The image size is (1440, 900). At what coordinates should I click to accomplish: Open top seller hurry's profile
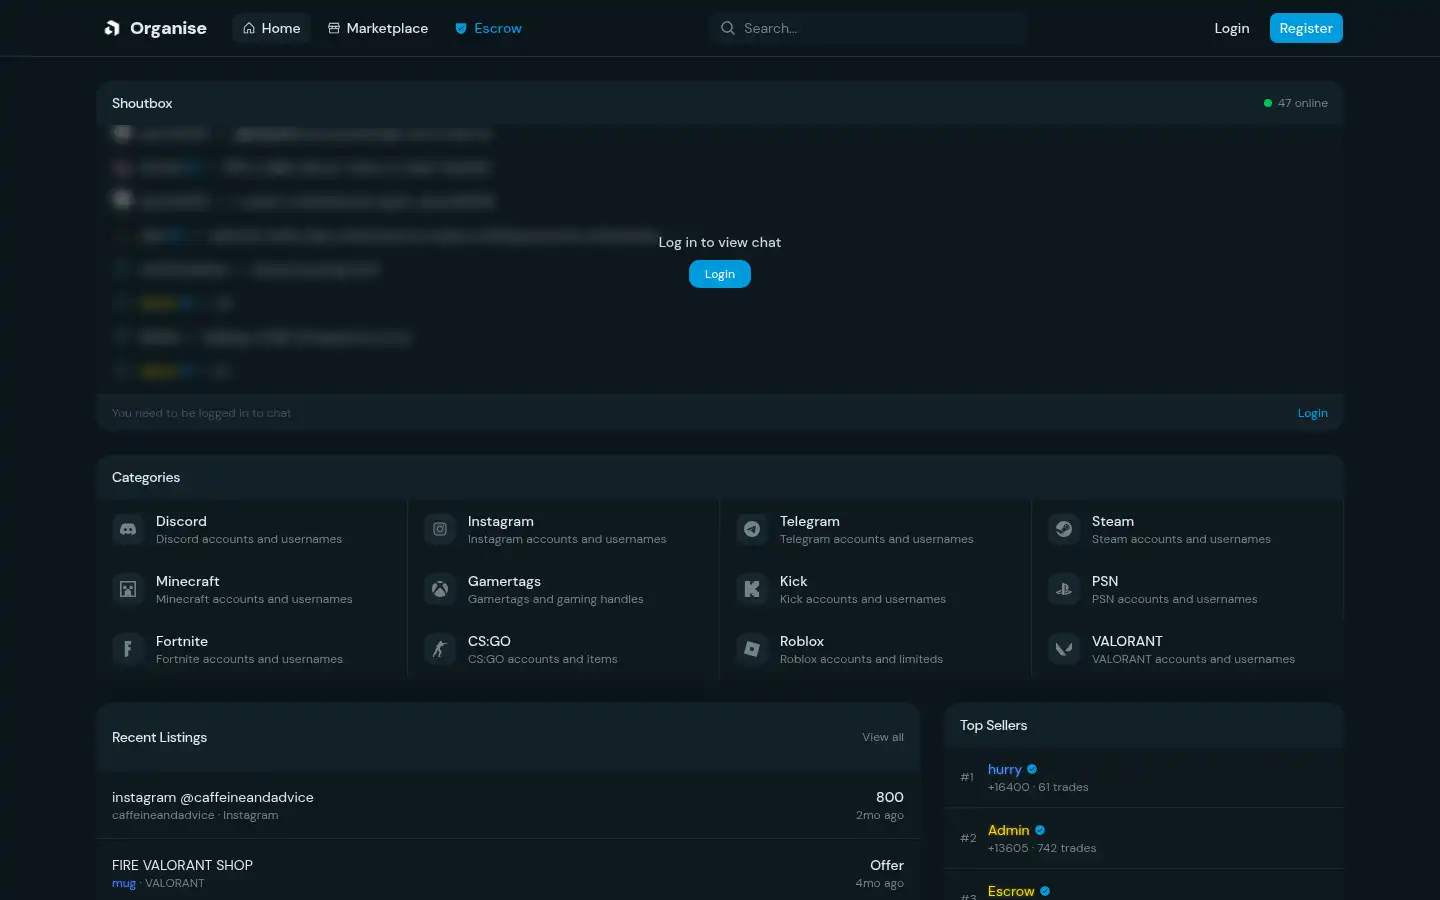click(x=1005, y=769)
